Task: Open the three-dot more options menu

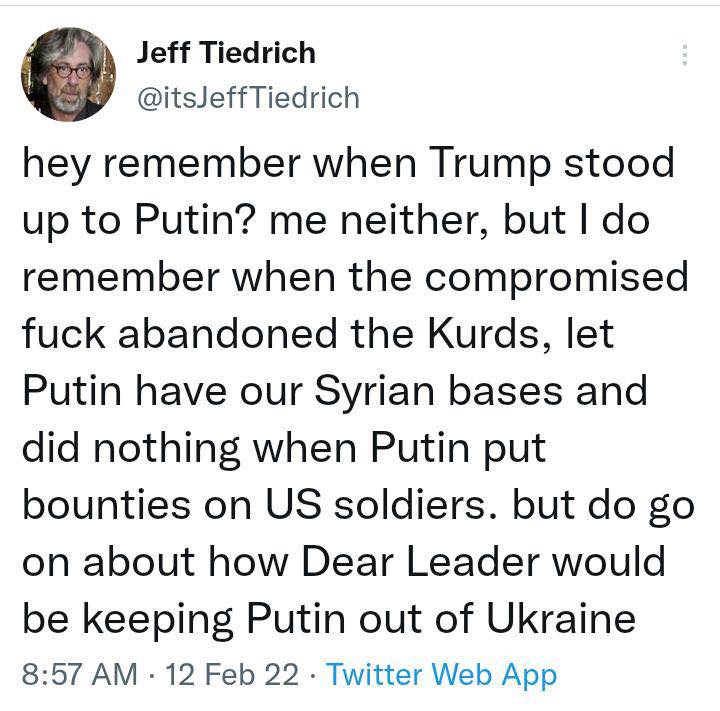Action: [685, 55]
